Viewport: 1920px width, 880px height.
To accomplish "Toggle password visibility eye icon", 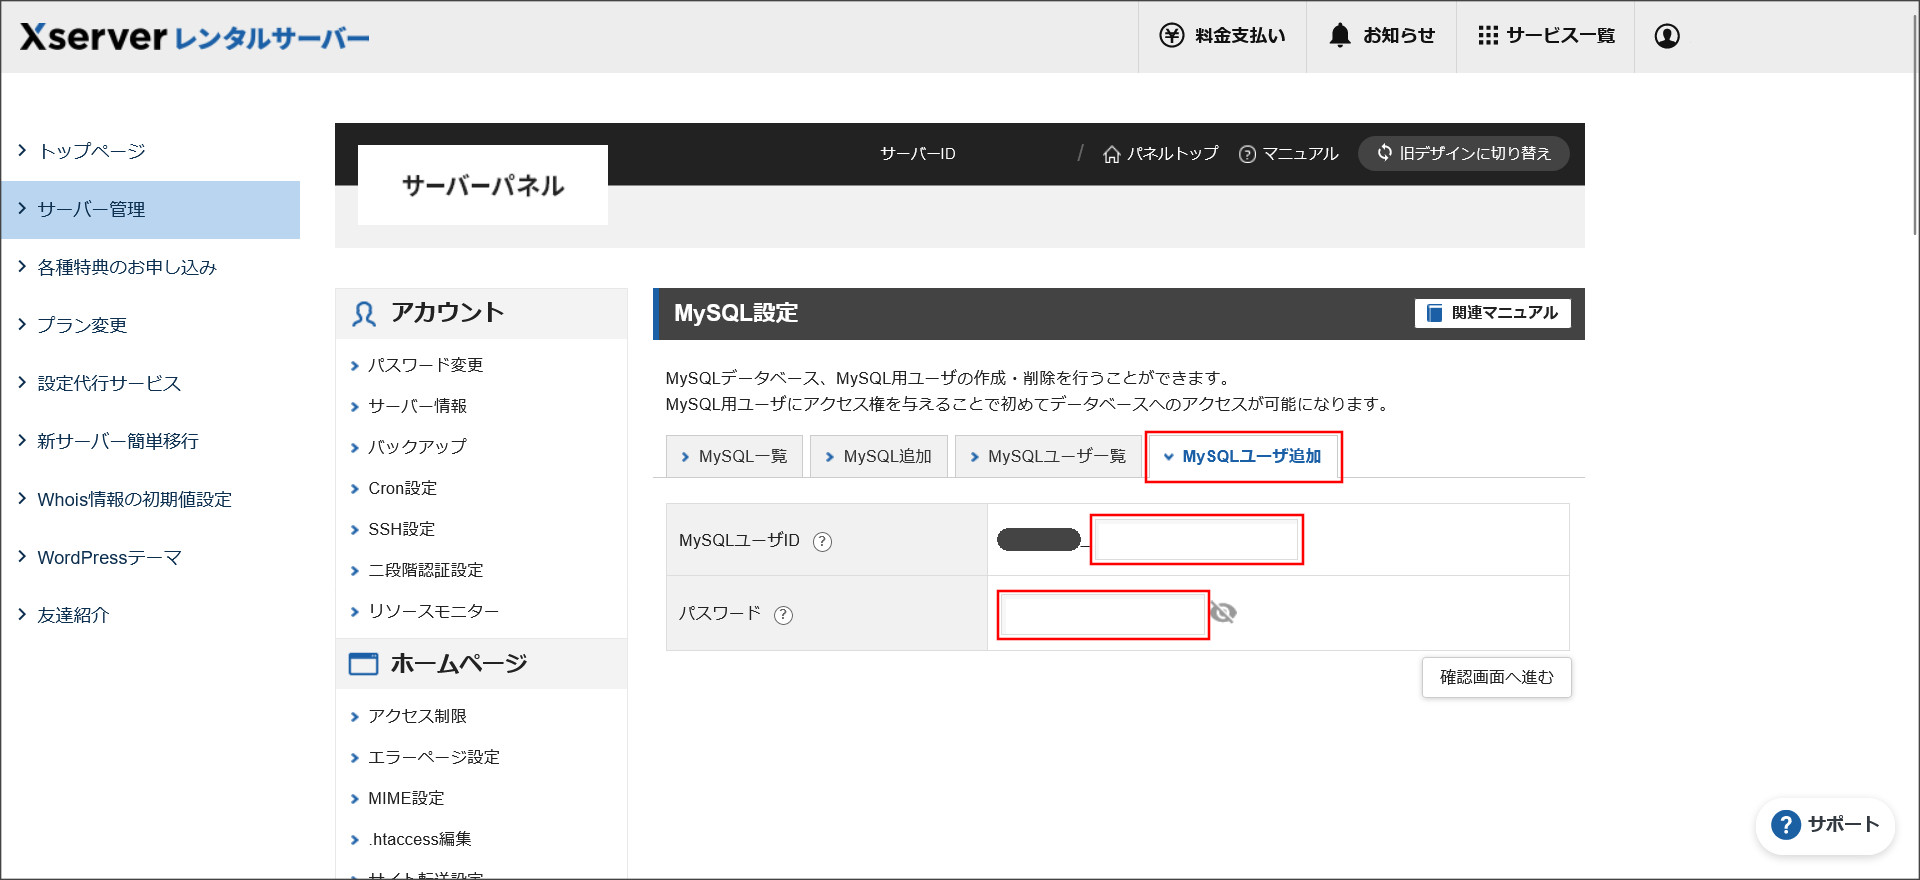I will click(1223, 612).
